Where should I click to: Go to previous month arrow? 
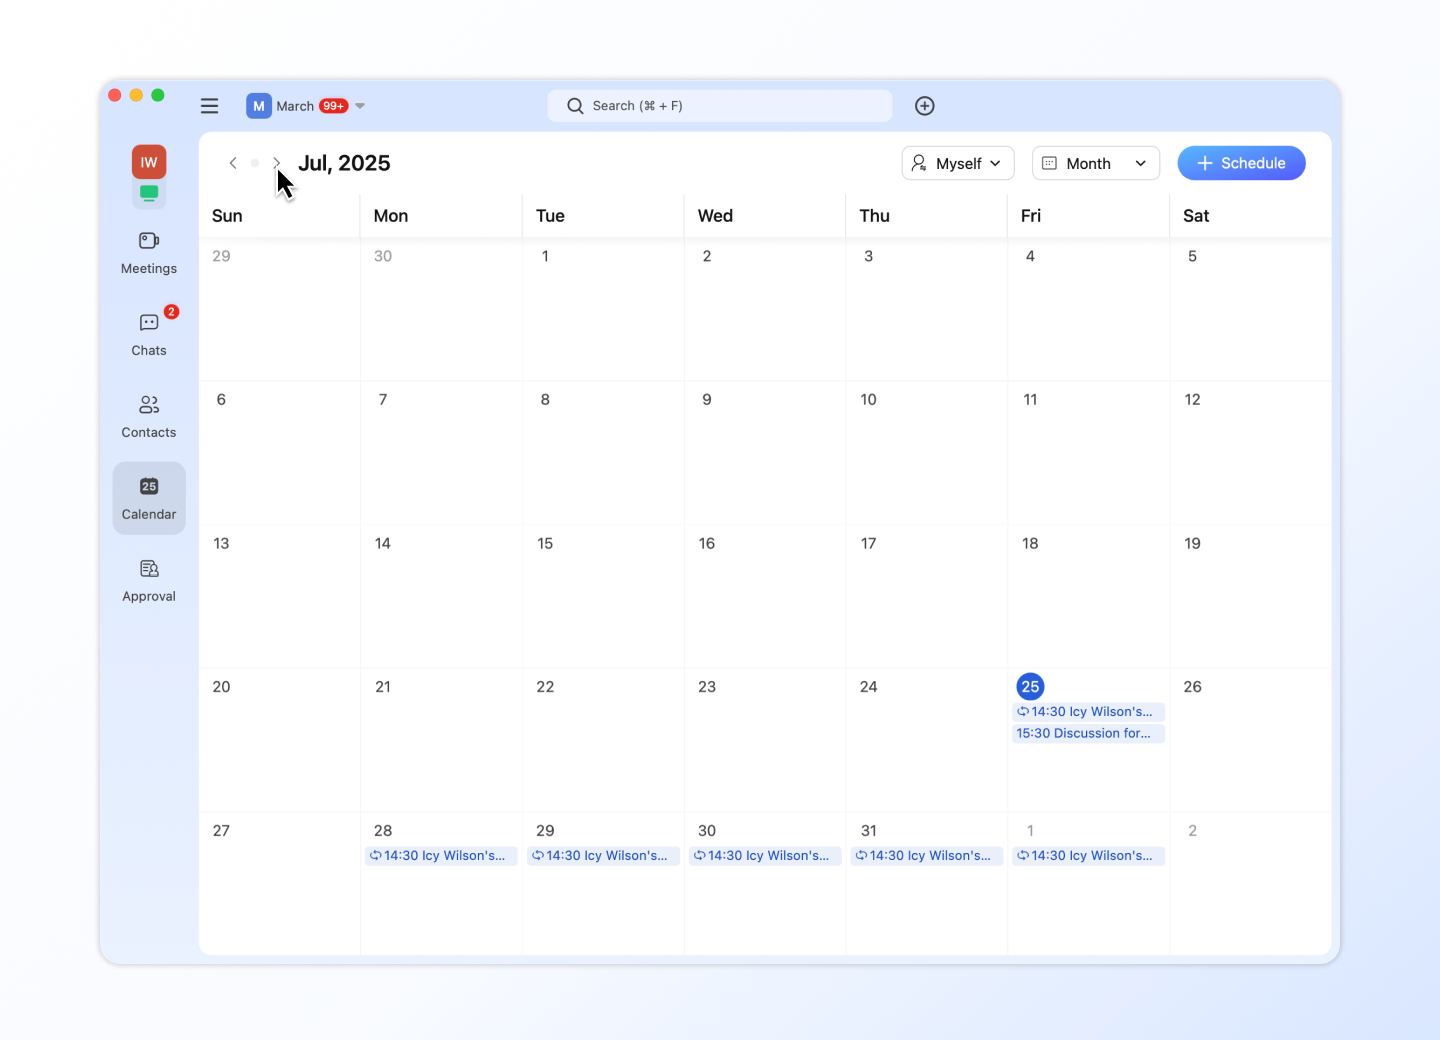[x=233, y=163]
